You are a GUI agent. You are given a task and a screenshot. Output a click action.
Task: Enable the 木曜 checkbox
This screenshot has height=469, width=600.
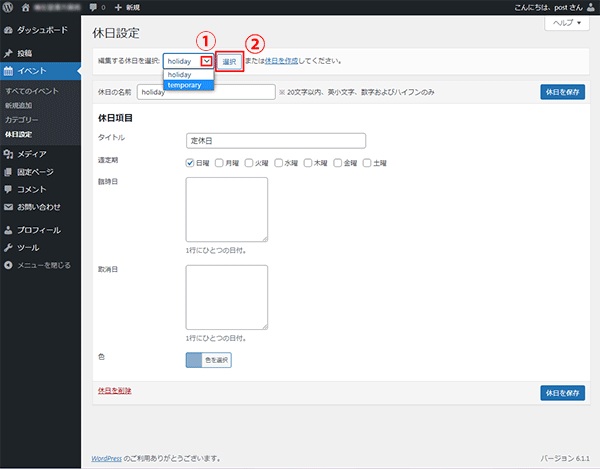coord(308,163)
